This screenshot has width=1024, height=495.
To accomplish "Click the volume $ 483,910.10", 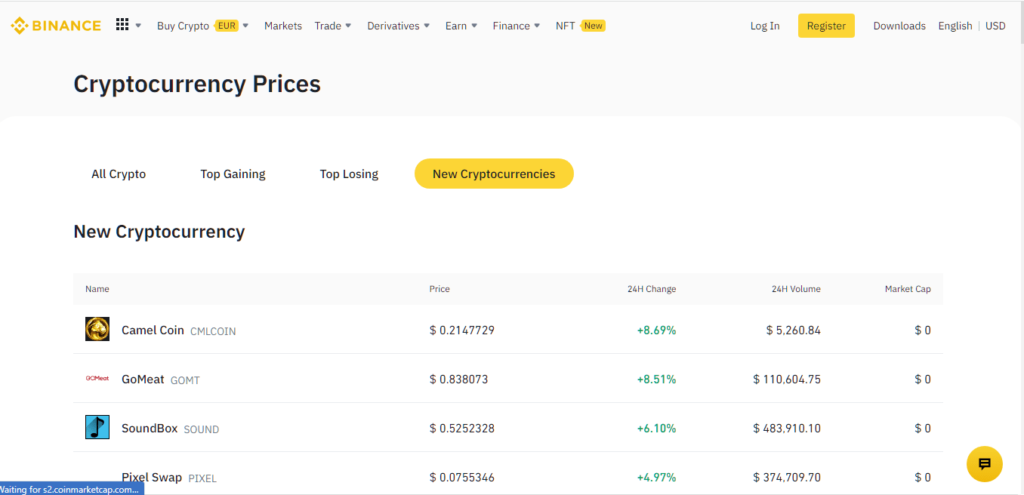I will point(787,428).
